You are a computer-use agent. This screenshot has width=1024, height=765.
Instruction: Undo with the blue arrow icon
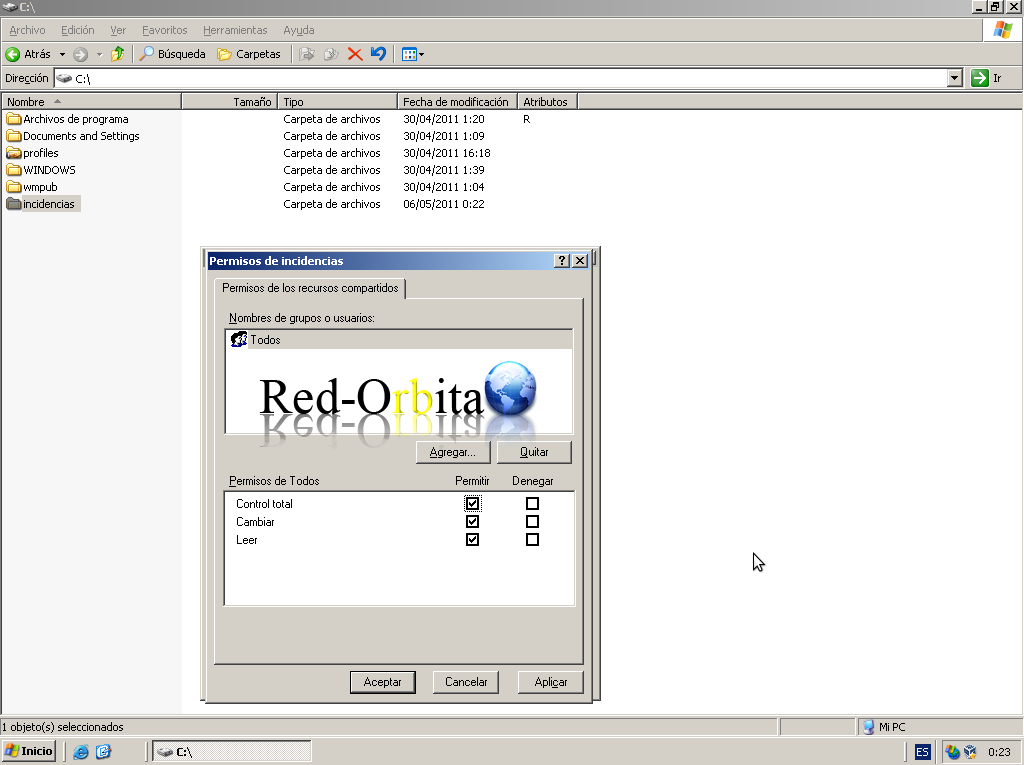378,54
